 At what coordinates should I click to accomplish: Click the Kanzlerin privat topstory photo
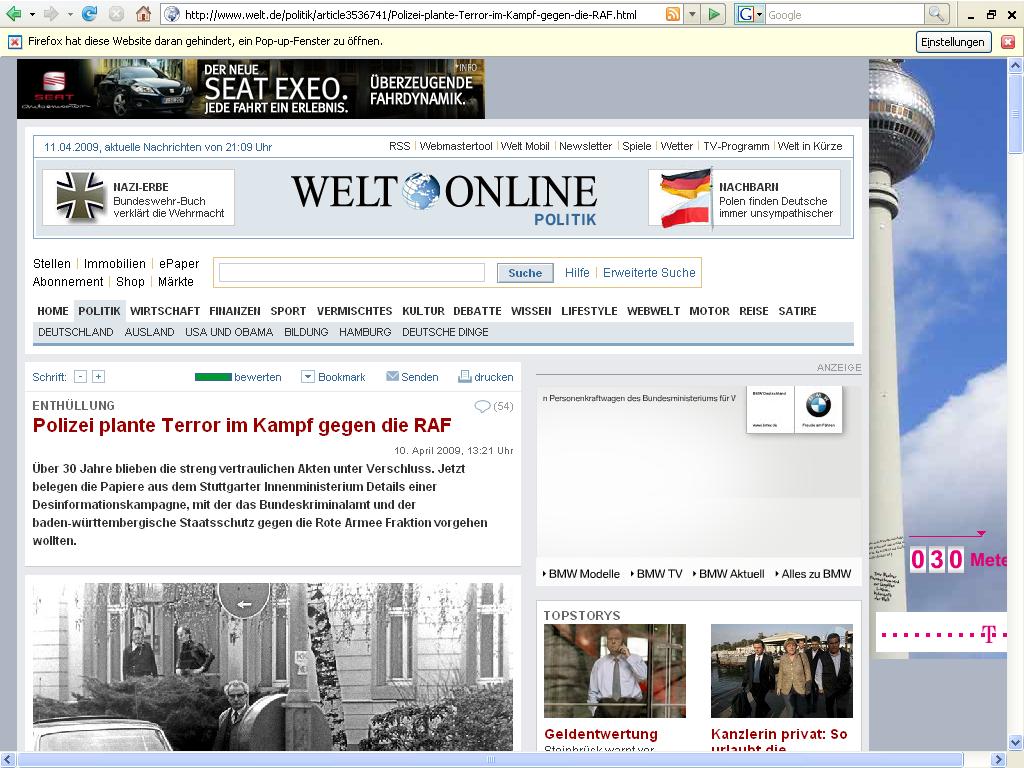point(782,671)
